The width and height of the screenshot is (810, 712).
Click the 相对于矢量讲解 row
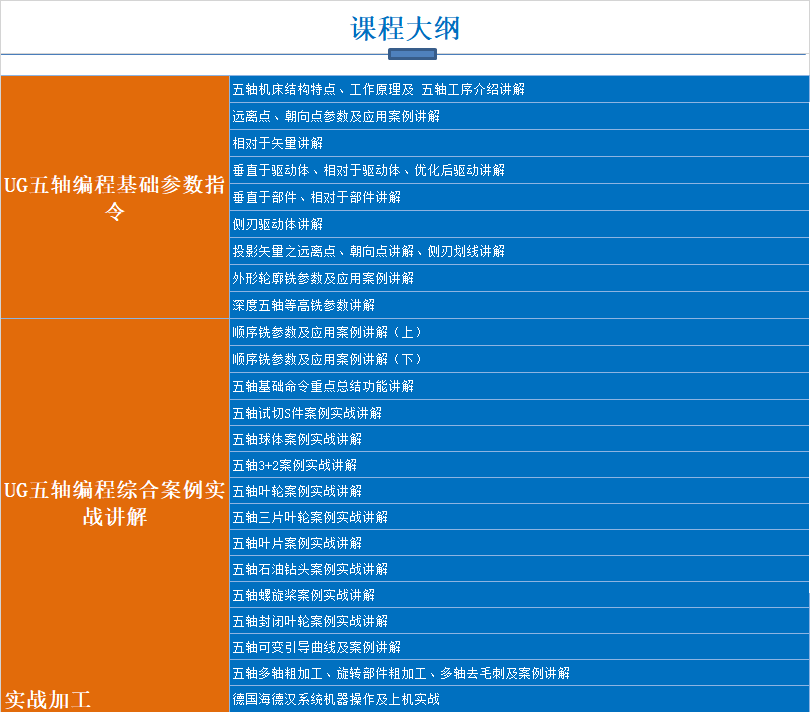click(x=278, y=143)
